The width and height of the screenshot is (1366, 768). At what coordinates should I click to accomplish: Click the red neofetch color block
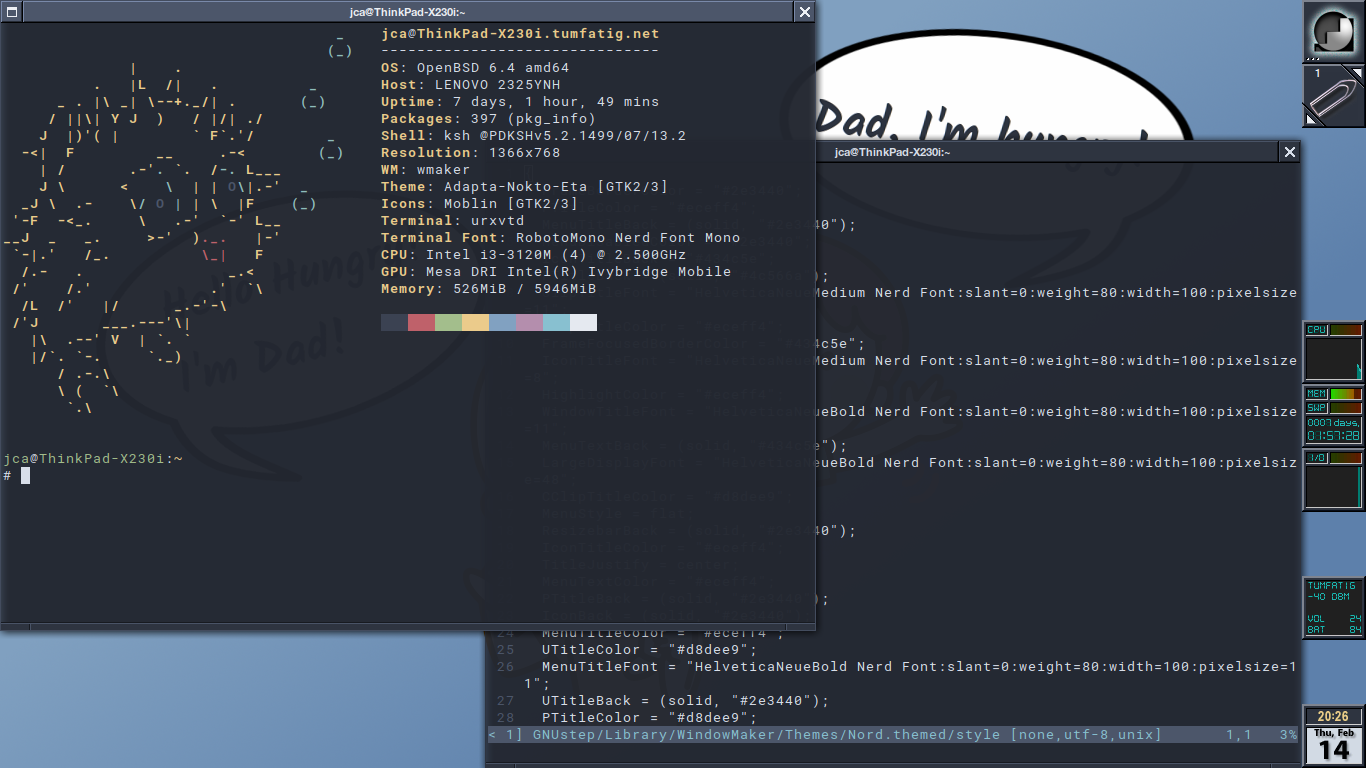(421, 322)
